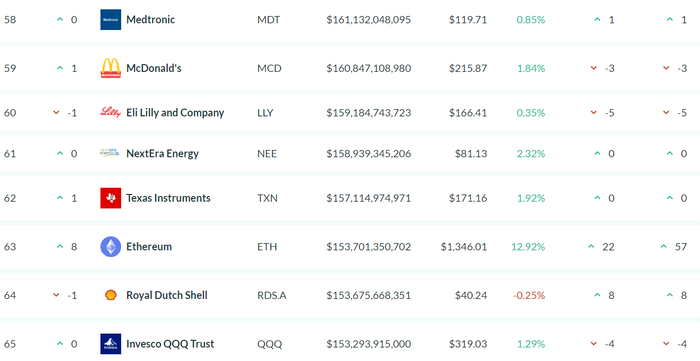The width and height of the screenshot is (700, 361).
Task: Click the McDonald's golden arches logo
Action: (110, 68)
